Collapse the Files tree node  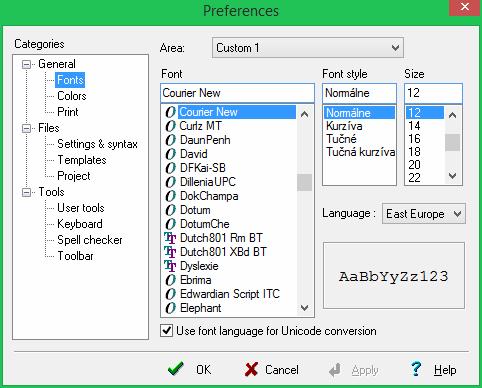(x=26, y=128)
